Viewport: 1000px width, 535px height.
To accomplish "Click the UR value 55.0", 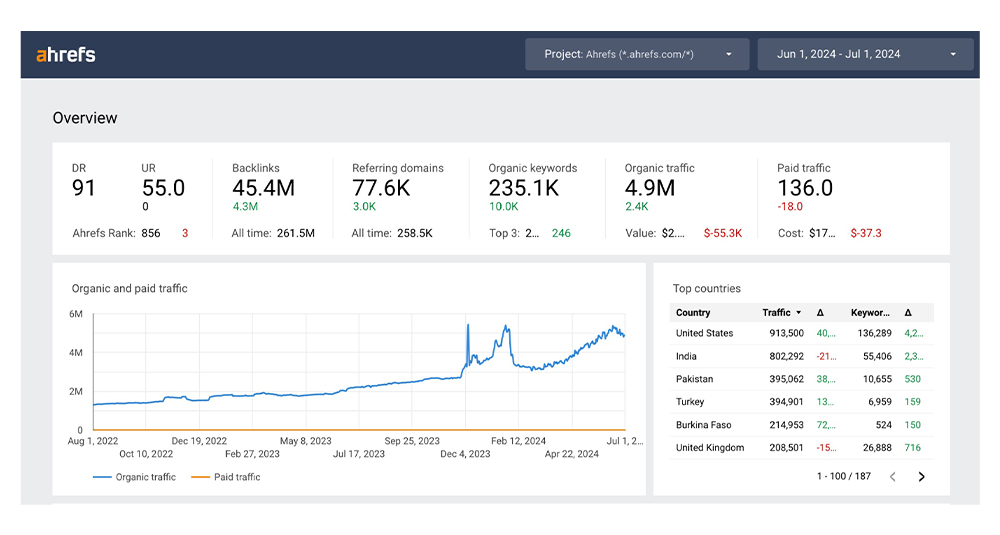I will tap(163, 188).
